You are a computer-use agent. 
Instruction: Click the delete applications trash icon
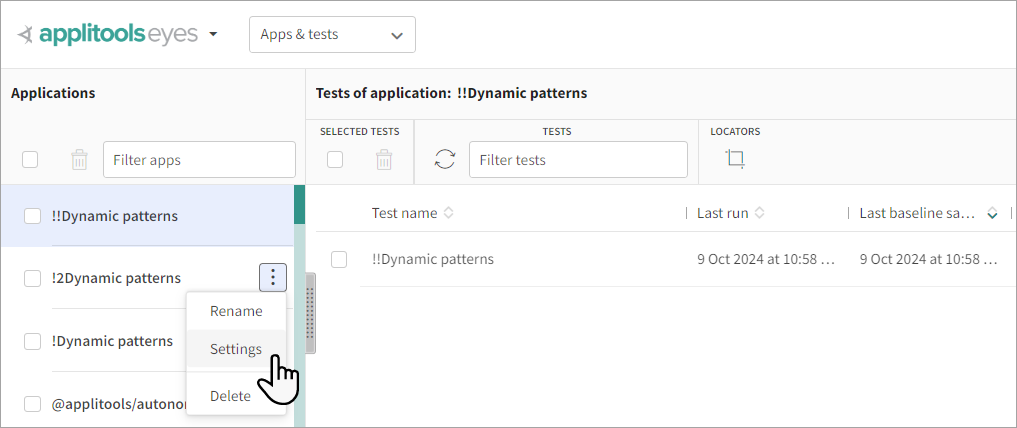tap(80, 160)
